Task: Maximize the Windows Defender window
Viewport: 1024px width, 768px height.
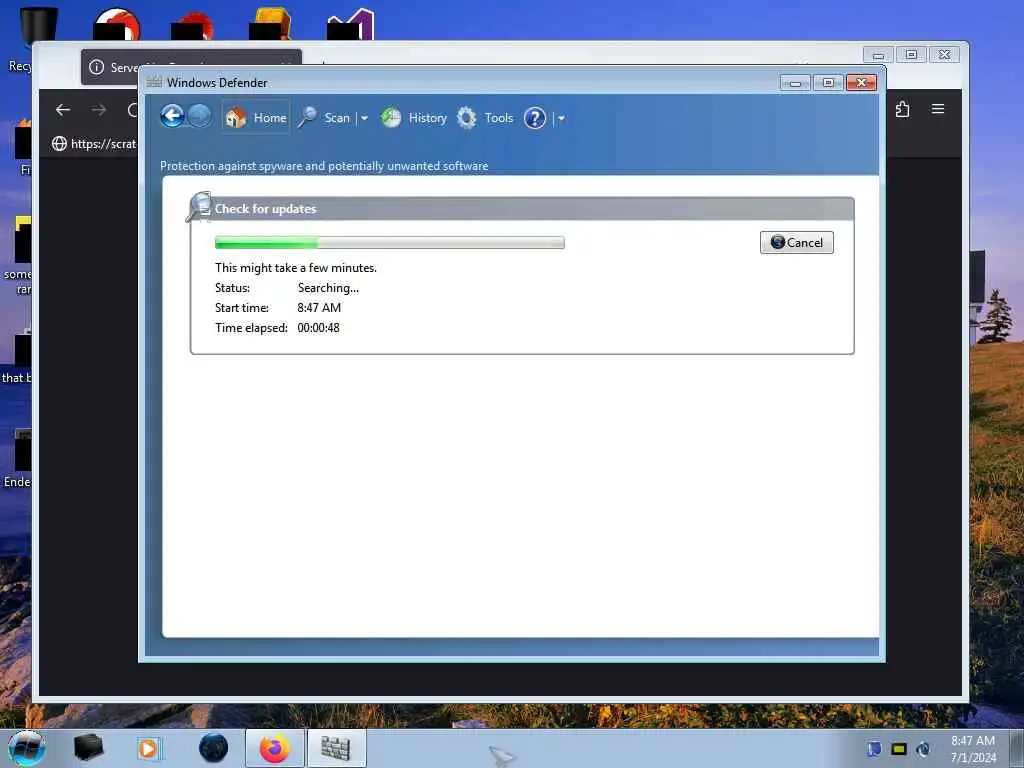Action: coord(828,83)
